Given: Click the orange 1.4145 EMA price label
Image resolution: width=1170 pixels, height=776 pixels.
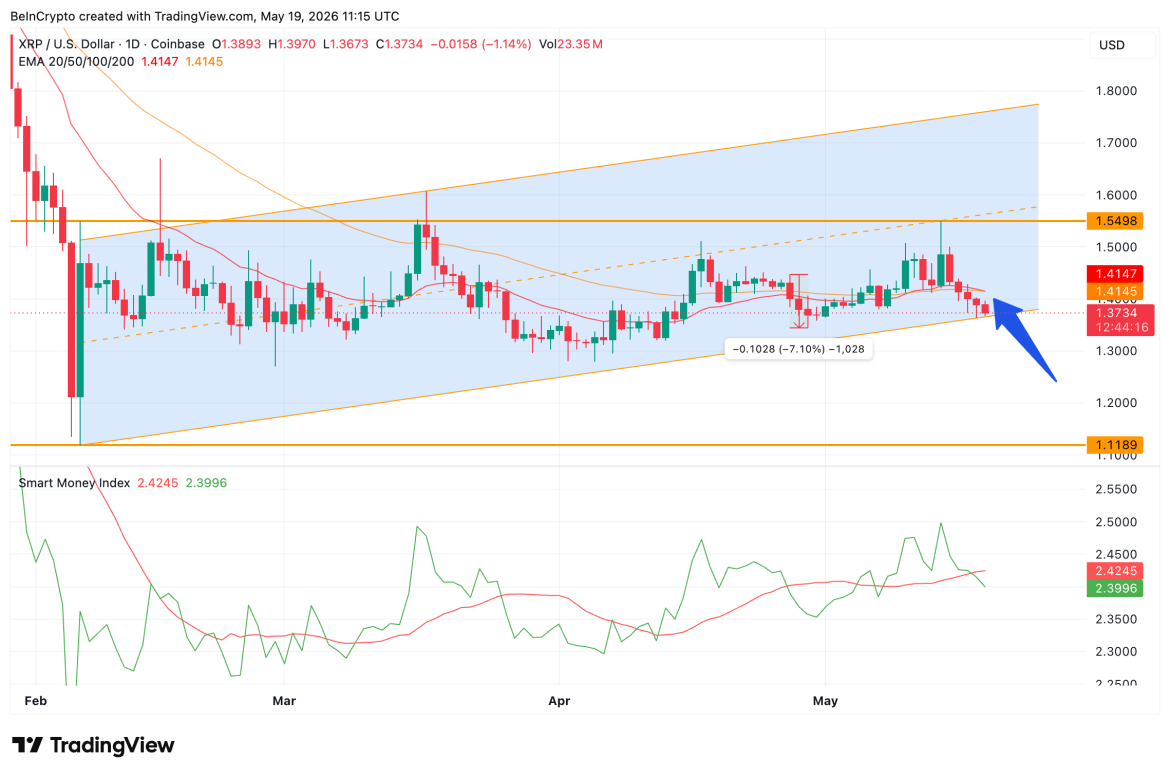Looking at the screenshot, I should pos(1116,292).
